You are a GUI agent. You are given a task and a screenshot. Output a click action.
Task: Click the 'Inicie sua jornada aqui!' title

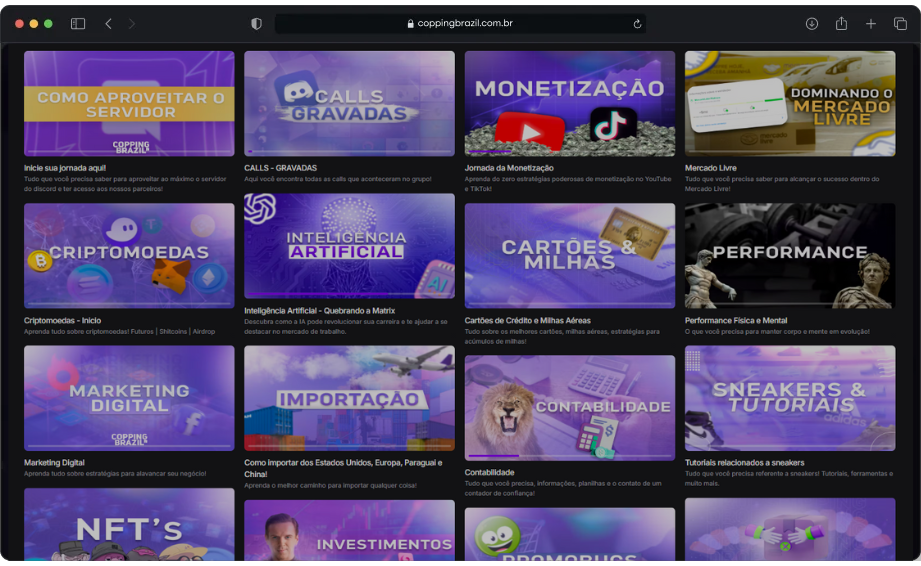[65, 168]
